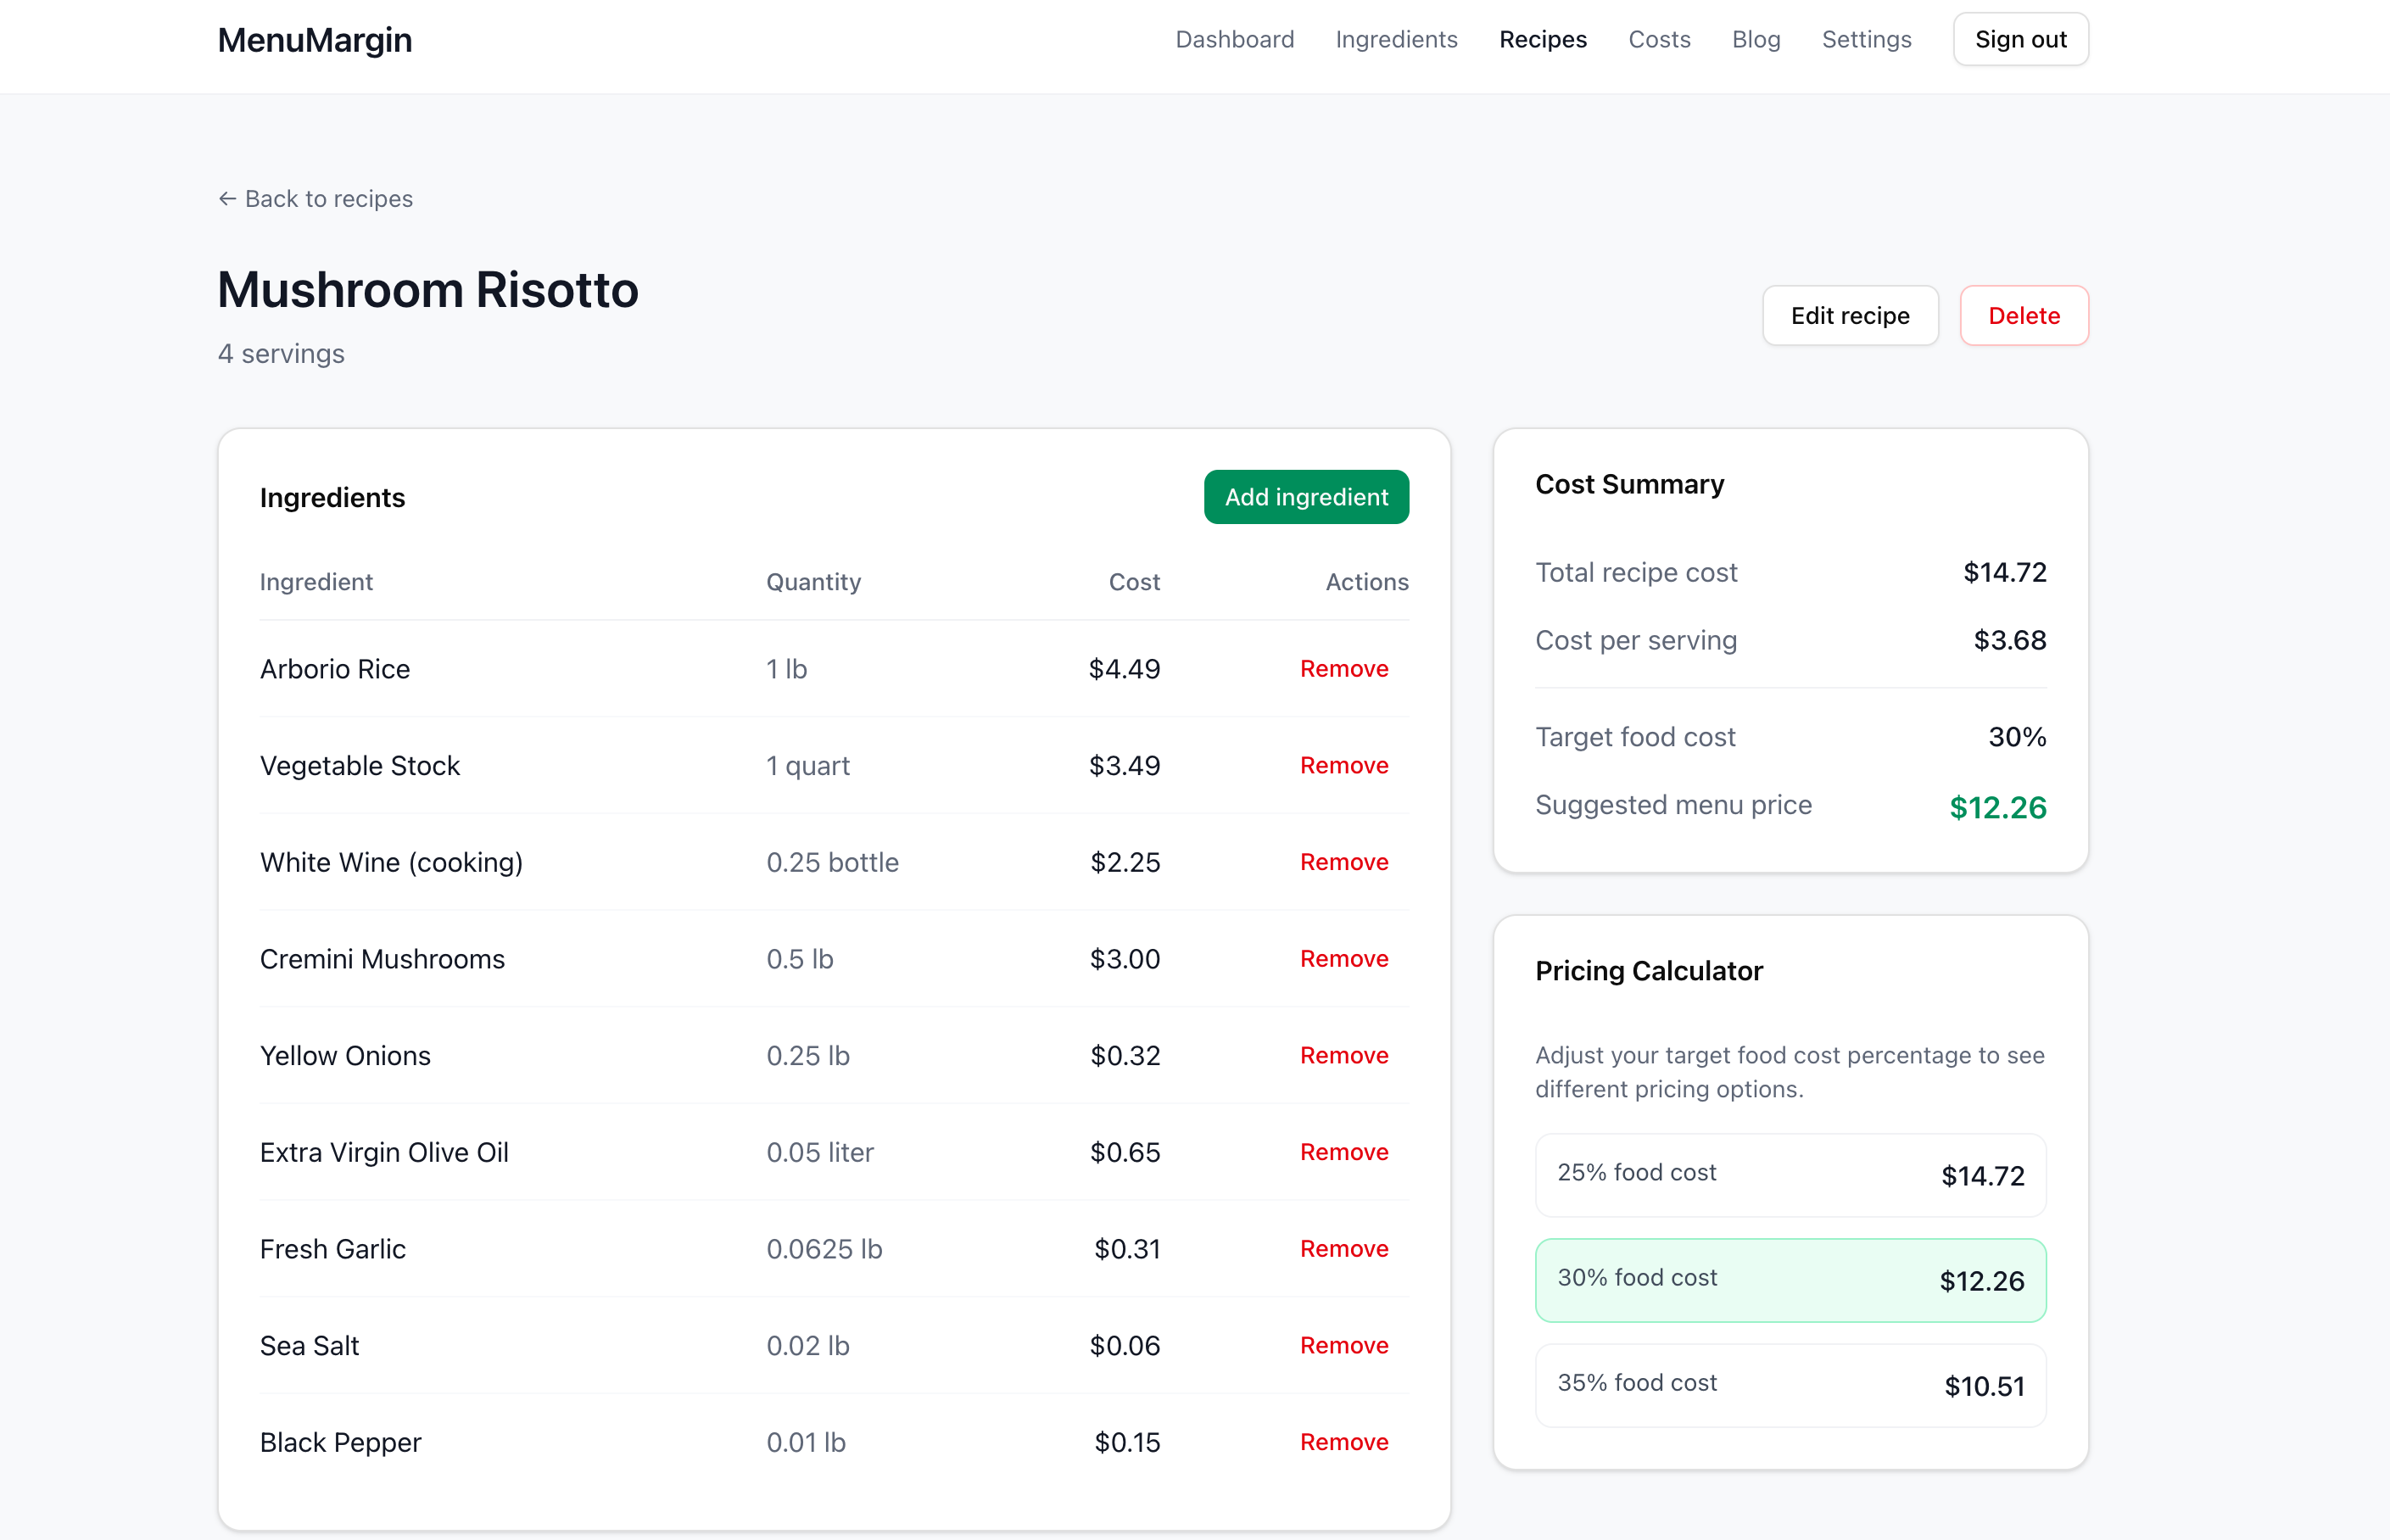Viewport: 2390px width, 1540px height.
Task: Remove the Black Pepper row
Action: 1344,1441
